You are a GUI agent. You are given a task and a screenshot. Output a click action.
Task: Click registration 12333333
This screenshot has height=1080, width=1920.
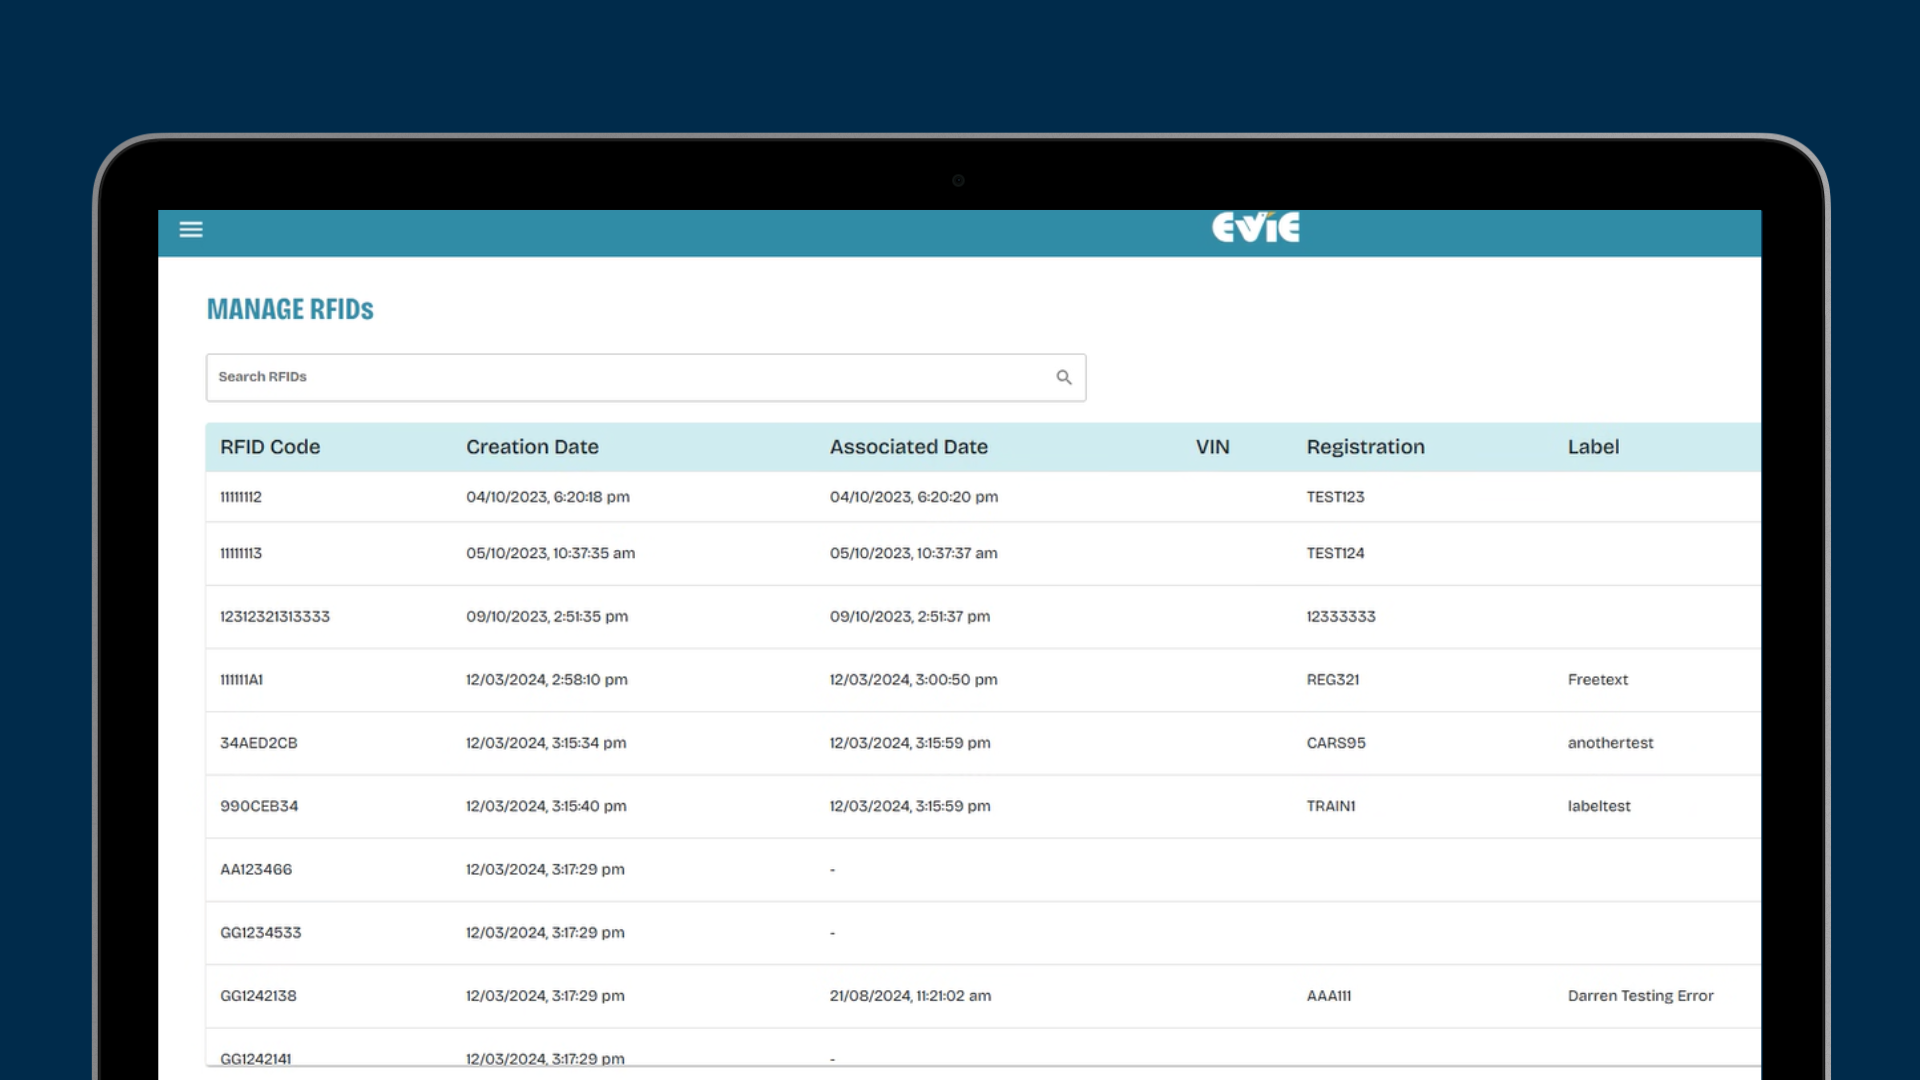point(1341,617)
